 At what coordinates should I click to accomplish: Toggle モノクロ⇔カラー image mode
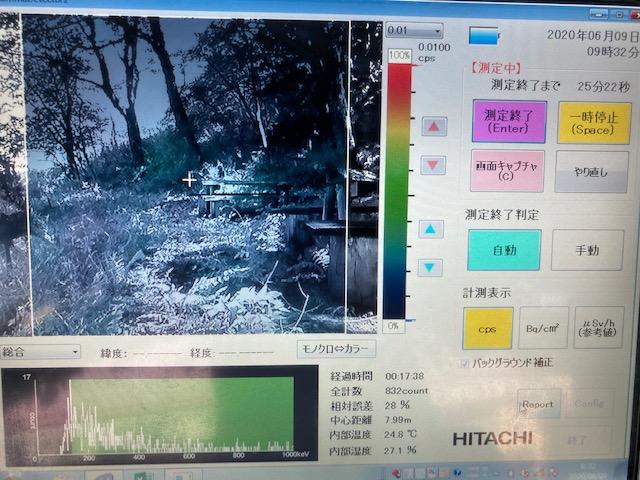(x=337, y=349)
